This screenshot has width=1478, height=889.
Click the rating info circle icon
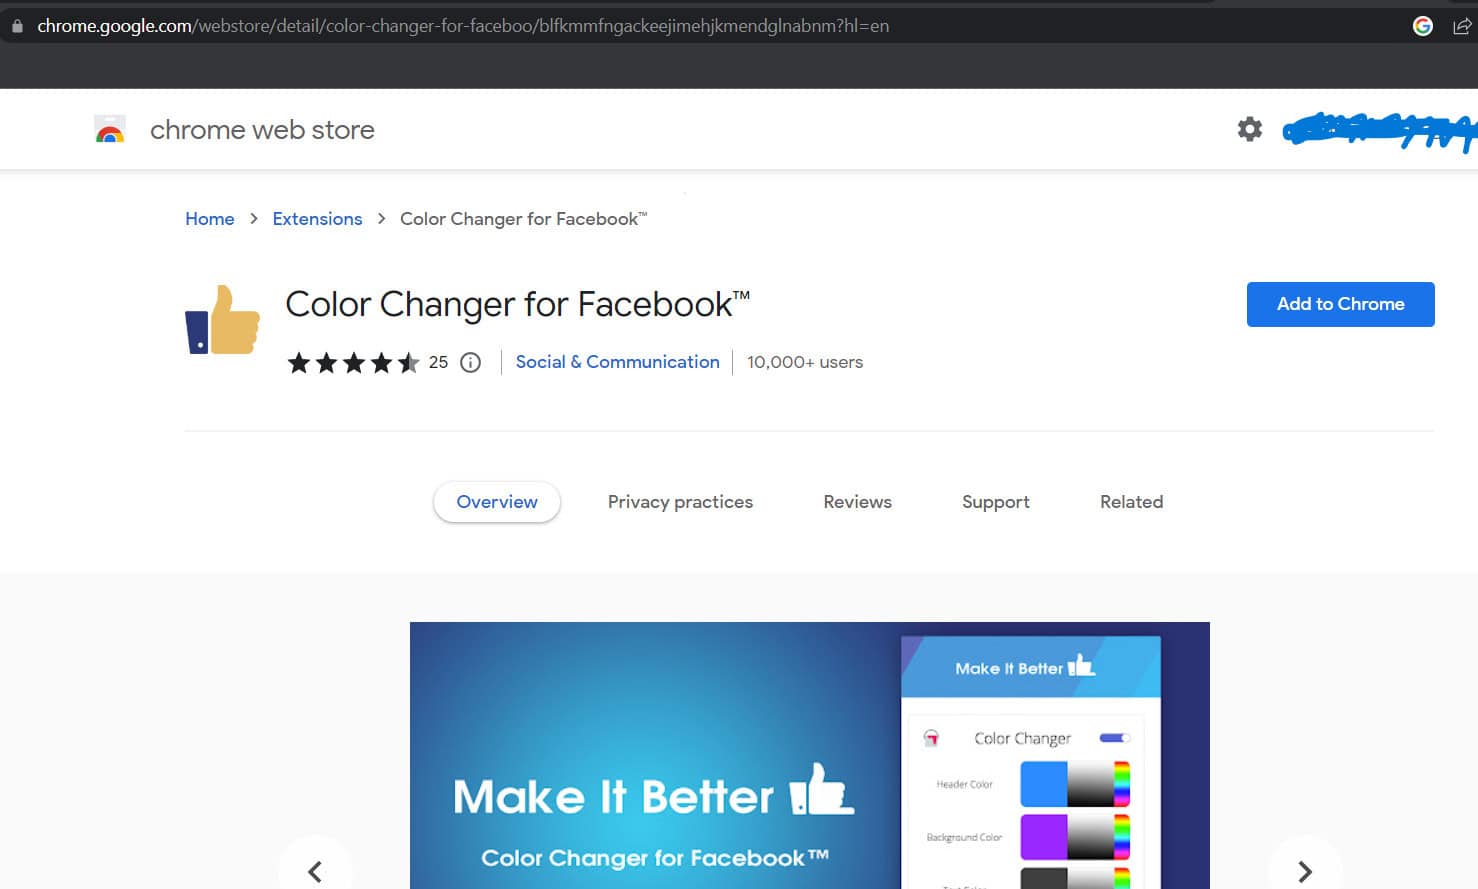(x=470, y=362)
